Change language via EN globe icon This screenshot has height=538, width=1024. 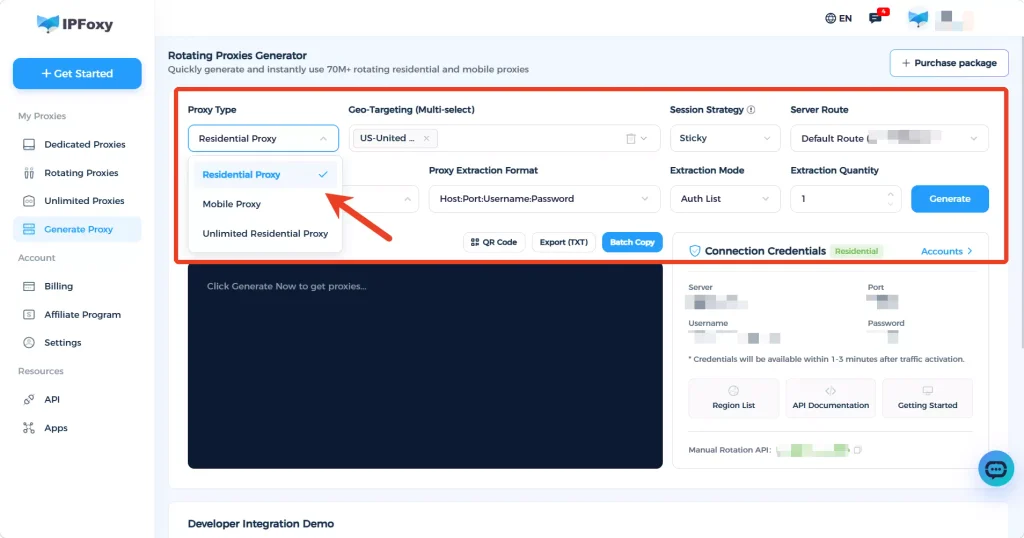pos(838,18)
